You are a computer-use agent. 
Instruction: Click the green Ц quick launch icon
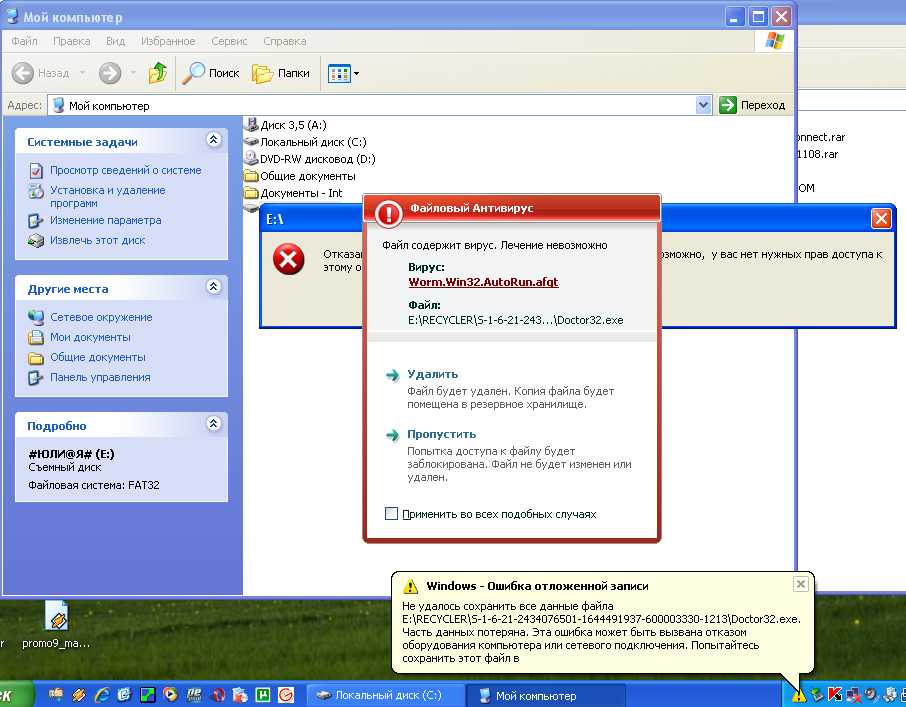tap(263, 695)
